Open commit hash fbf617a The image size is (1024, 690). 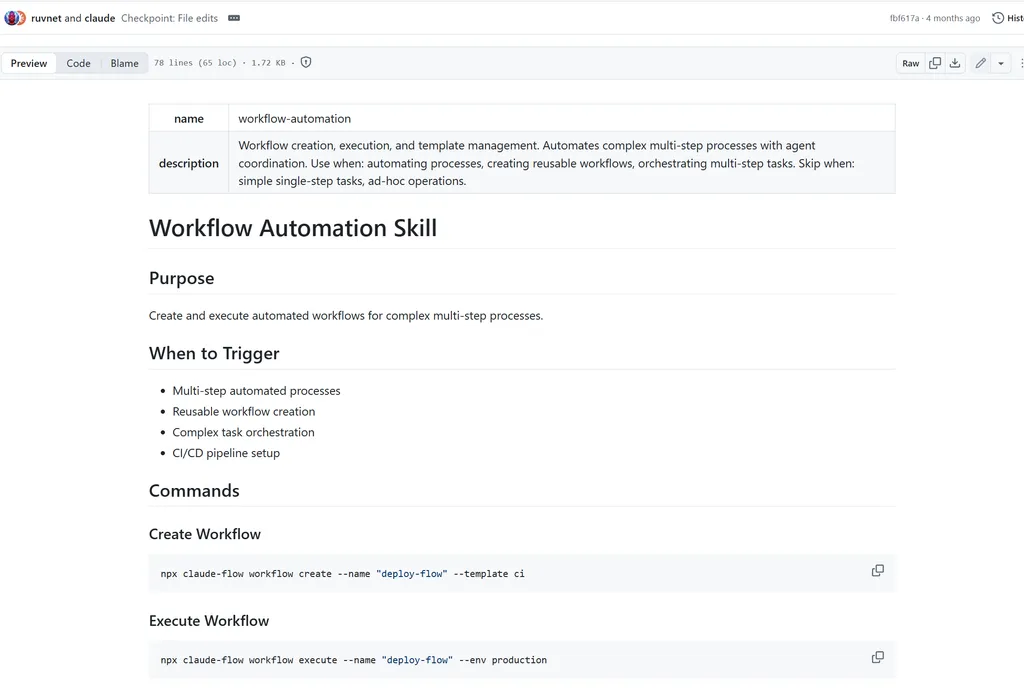coord(904,18)
